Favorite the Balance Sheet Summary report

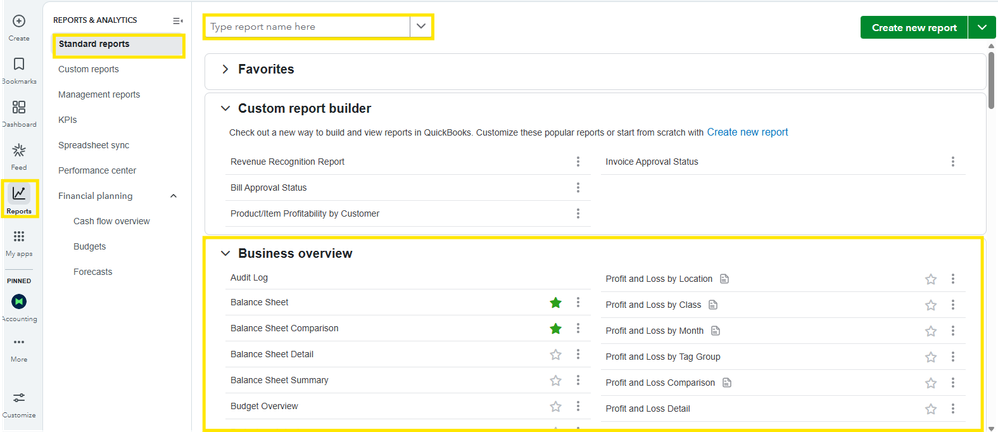(x=556, y=380)
